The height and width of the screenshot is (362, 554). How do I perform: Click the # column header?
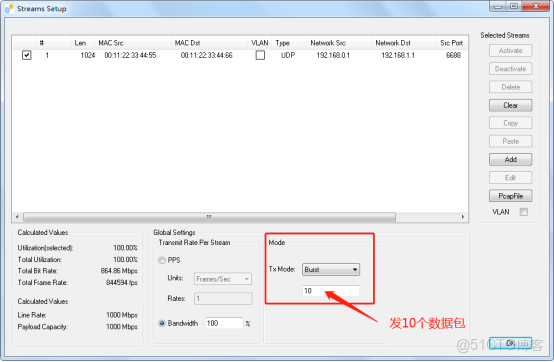(53, 43)
